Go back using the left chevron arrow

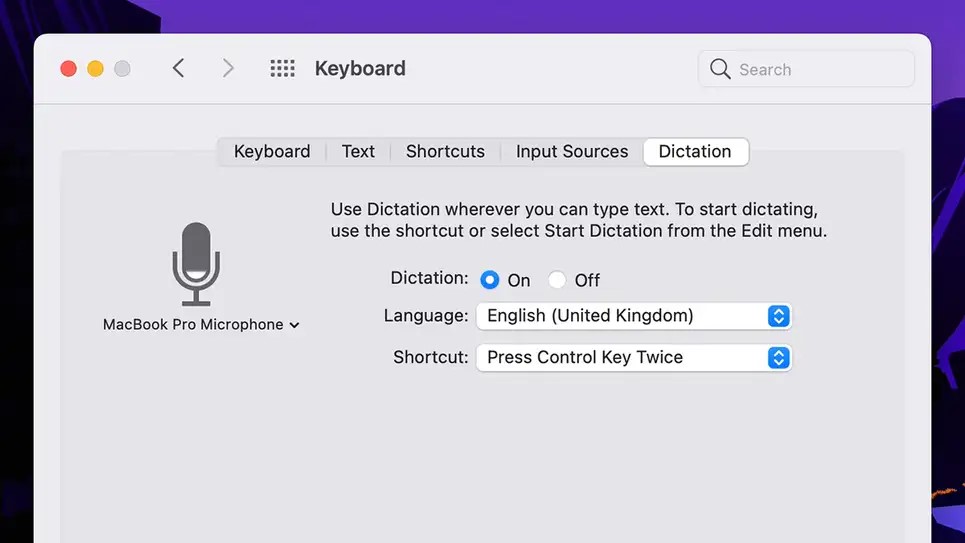pos(178,68)
